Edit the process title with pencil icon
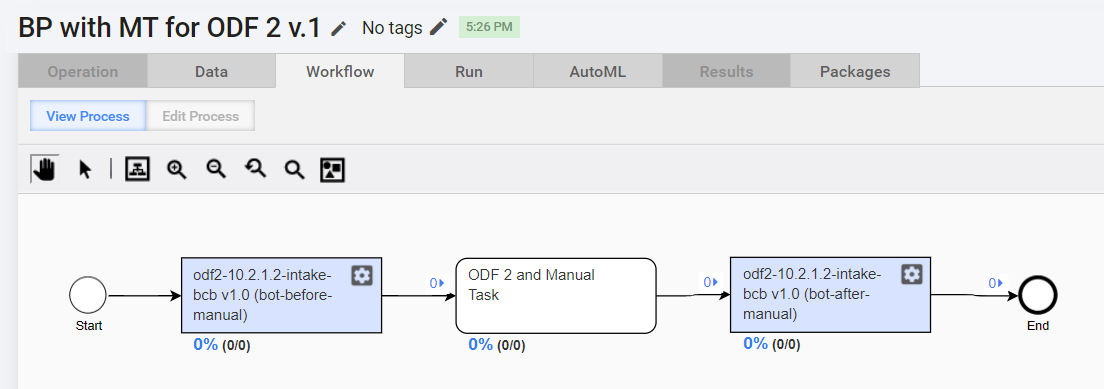Viewport: 1104px width, 389px height. (x=339, y=28)
